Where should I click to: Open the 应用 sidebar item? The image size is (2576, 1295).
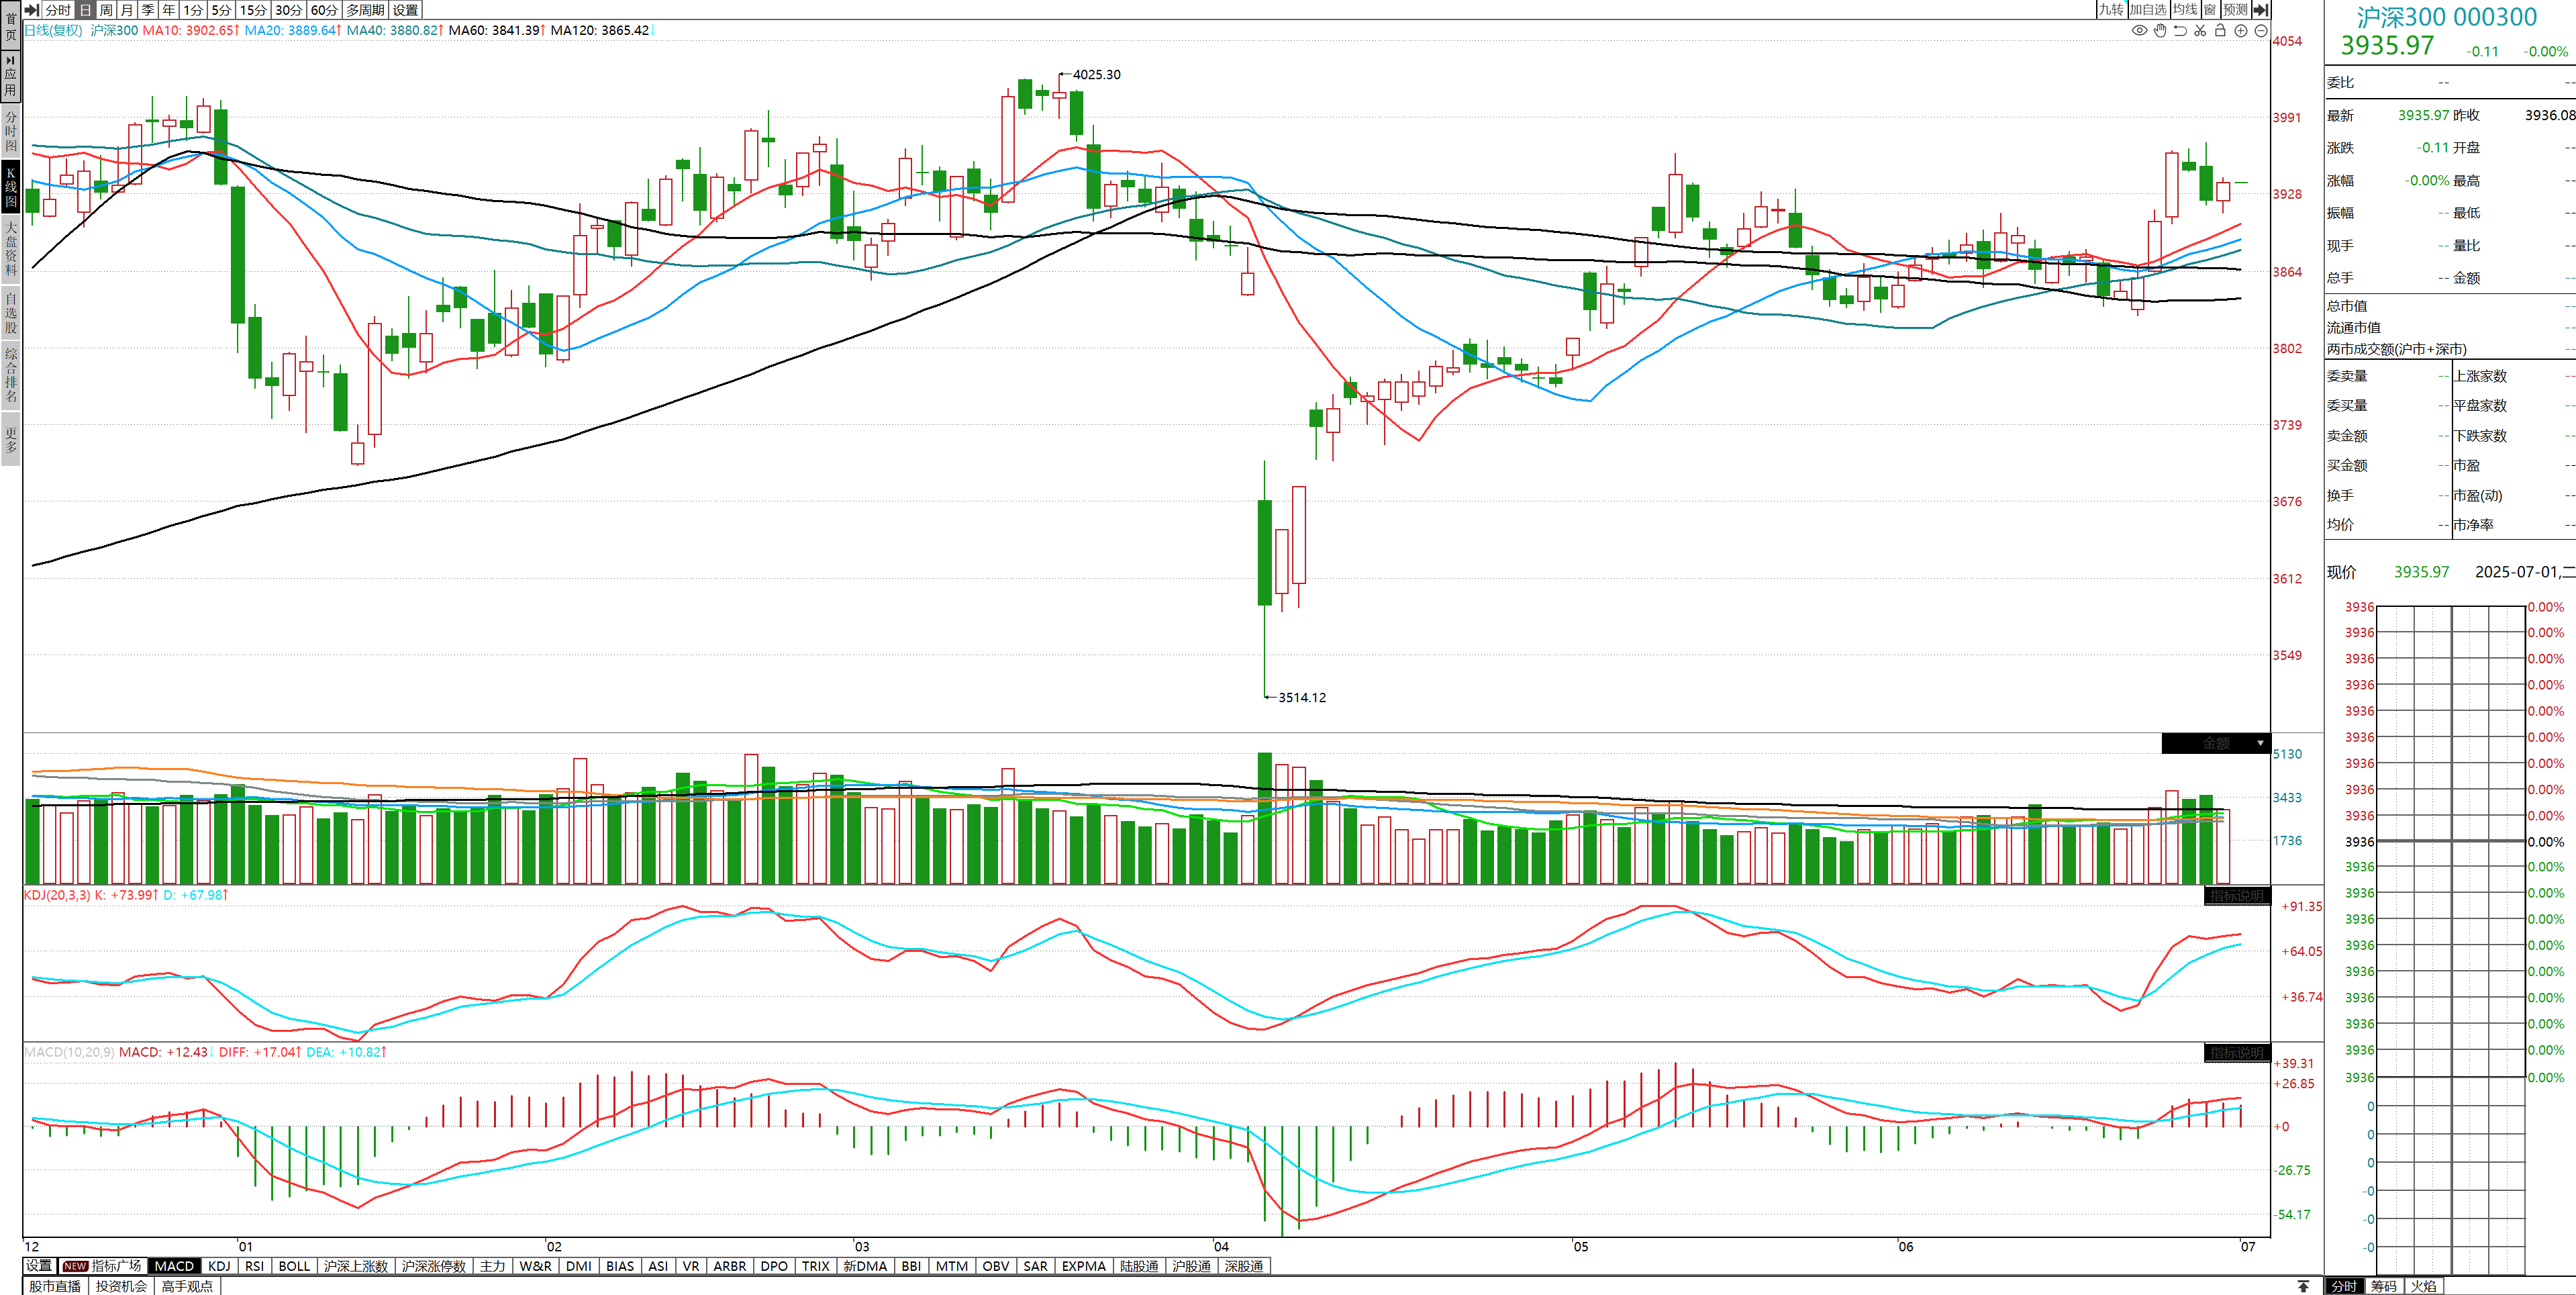point(11,76)
